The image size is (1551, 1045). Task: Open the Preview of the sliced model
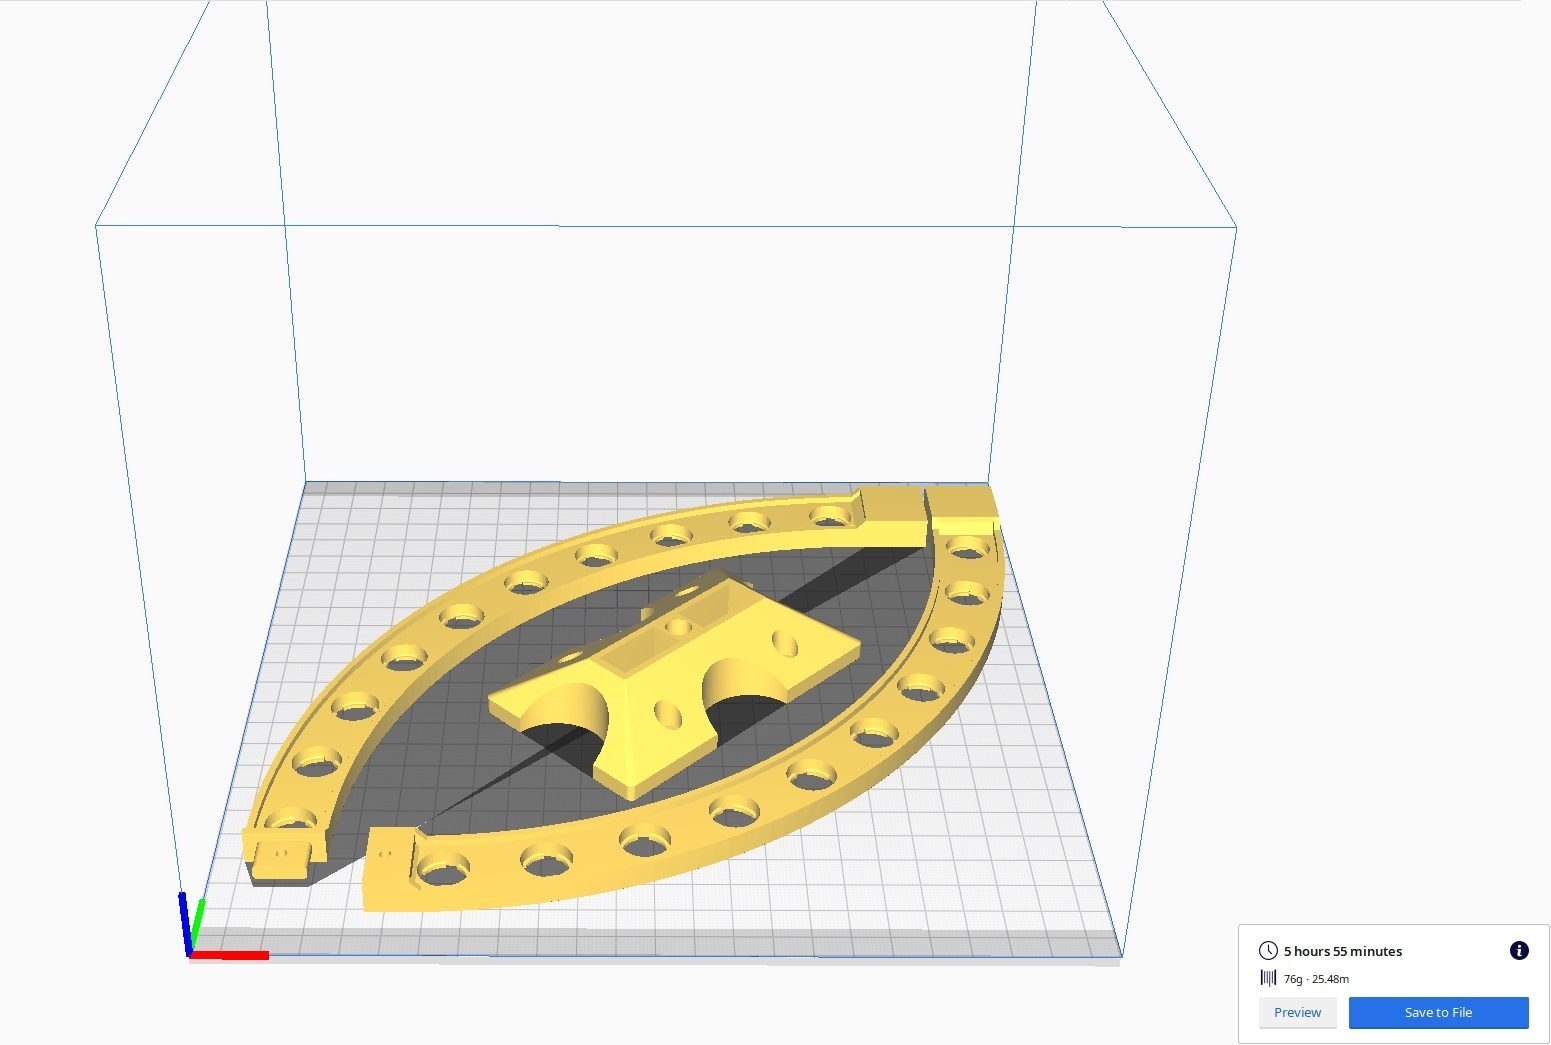coord(1297,1012)
